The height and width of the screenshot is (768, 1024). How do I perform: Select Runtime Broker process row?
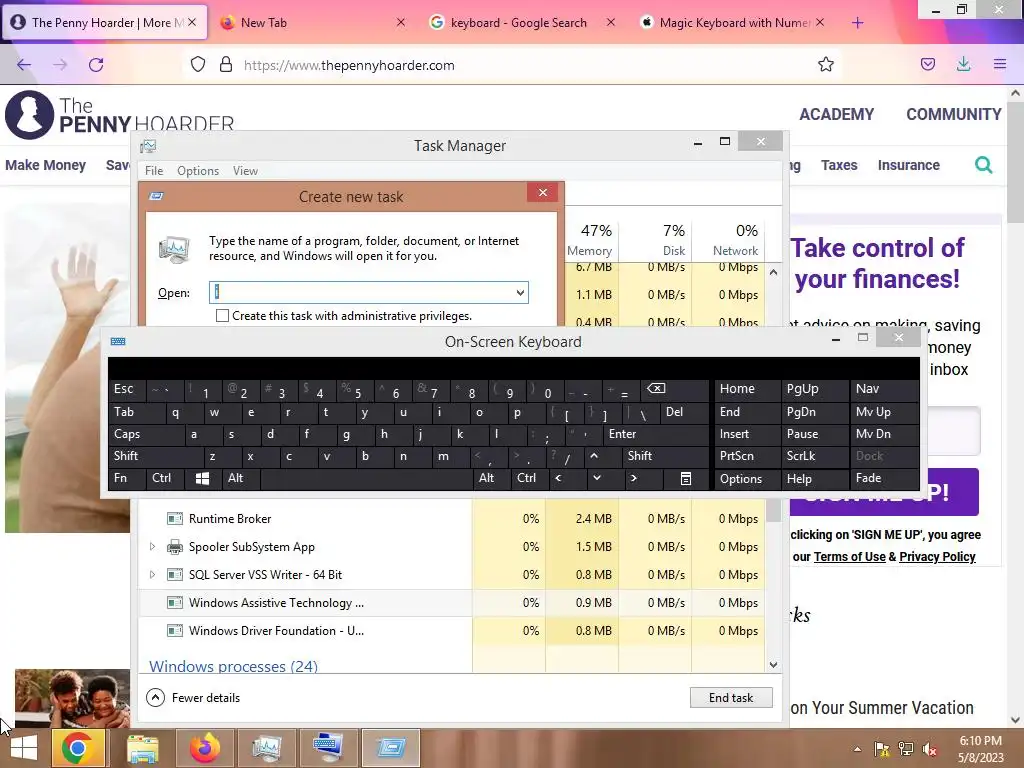click(451, 519)
